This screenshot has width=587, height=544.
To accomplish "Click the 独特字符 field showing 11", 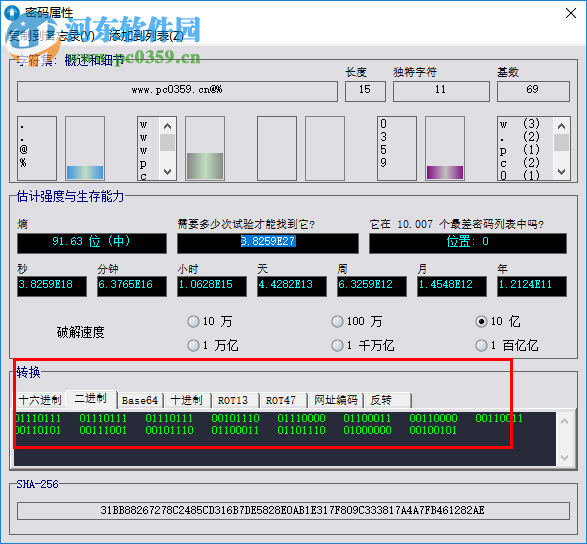I will (x=441, y=91).
